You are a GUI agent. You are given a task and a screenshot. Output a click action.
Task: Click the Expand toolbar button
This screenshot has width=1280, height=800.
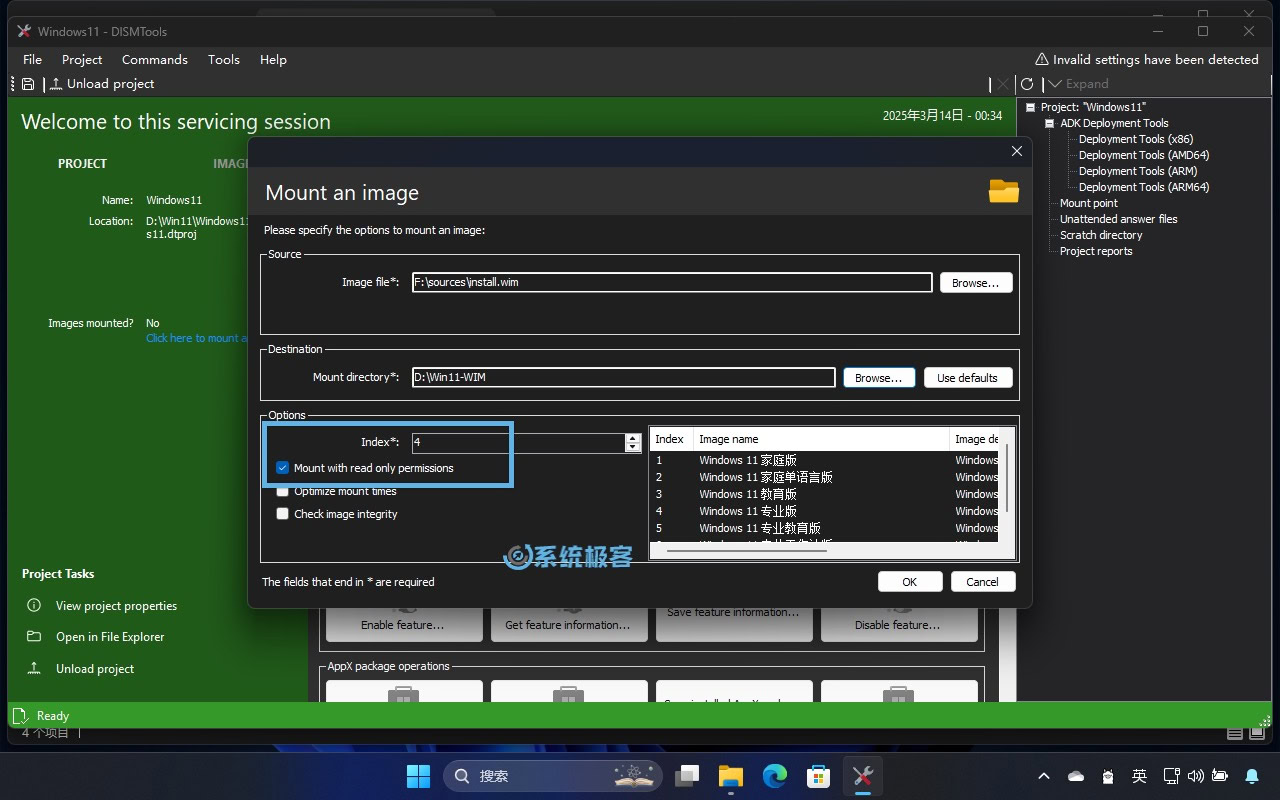pyautogui.click(x=1078, y=84)
